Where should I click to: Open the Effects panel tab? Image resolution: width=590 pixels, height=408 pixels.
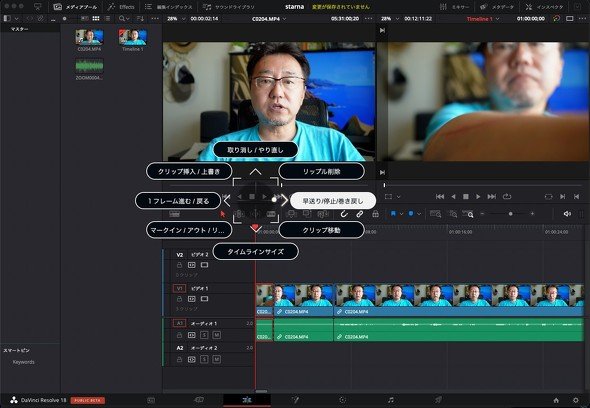121,7
